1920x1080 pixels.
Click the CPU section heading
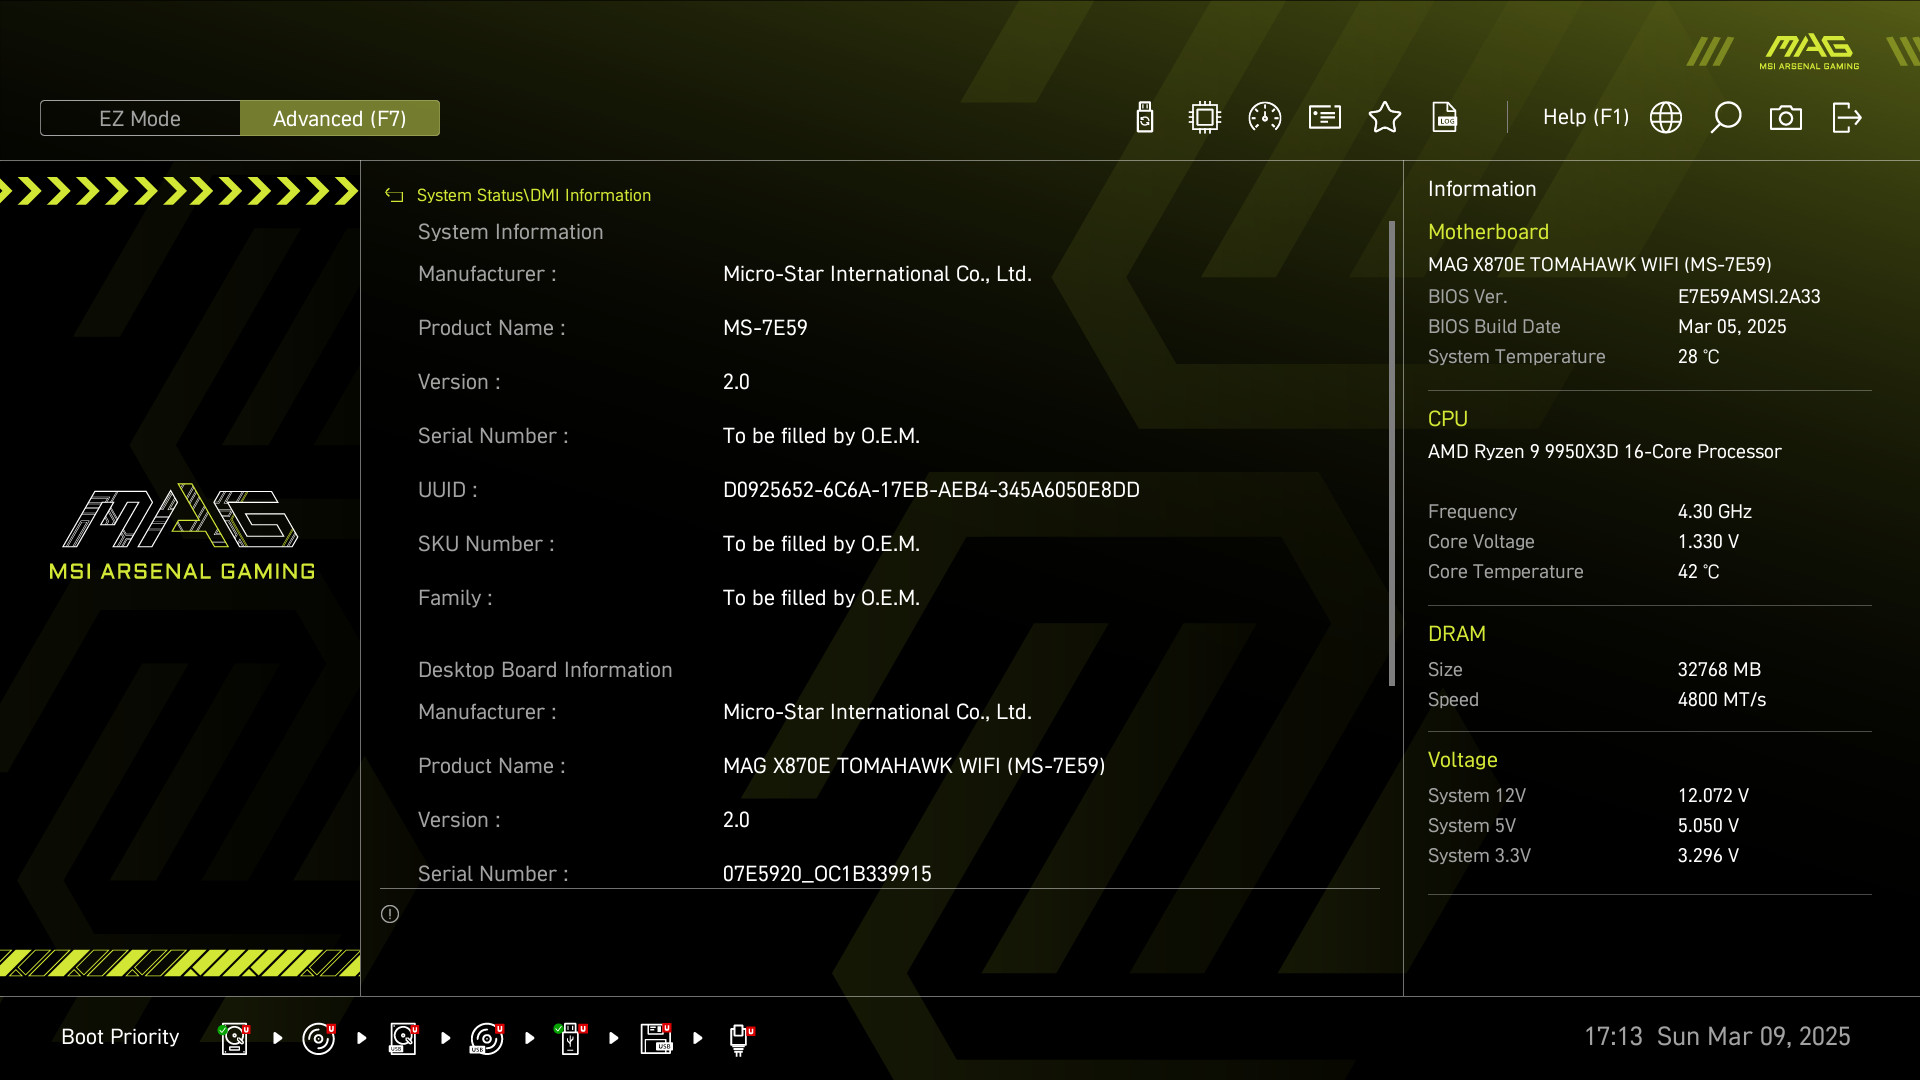(x=1447, y=419)
